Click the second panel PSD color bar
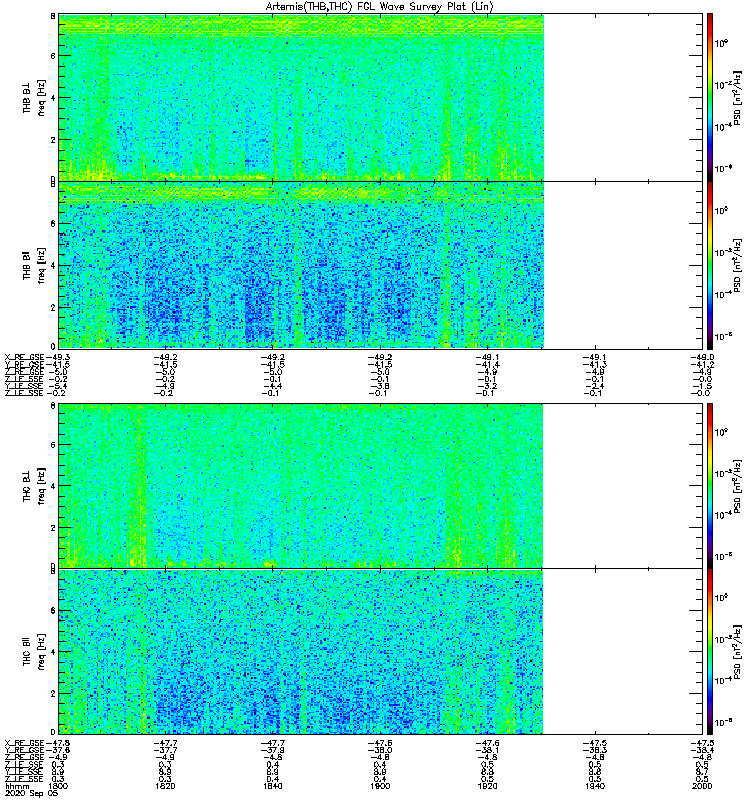Image resolution: width=750 pixels, height=800 pixels. (710, 265)
